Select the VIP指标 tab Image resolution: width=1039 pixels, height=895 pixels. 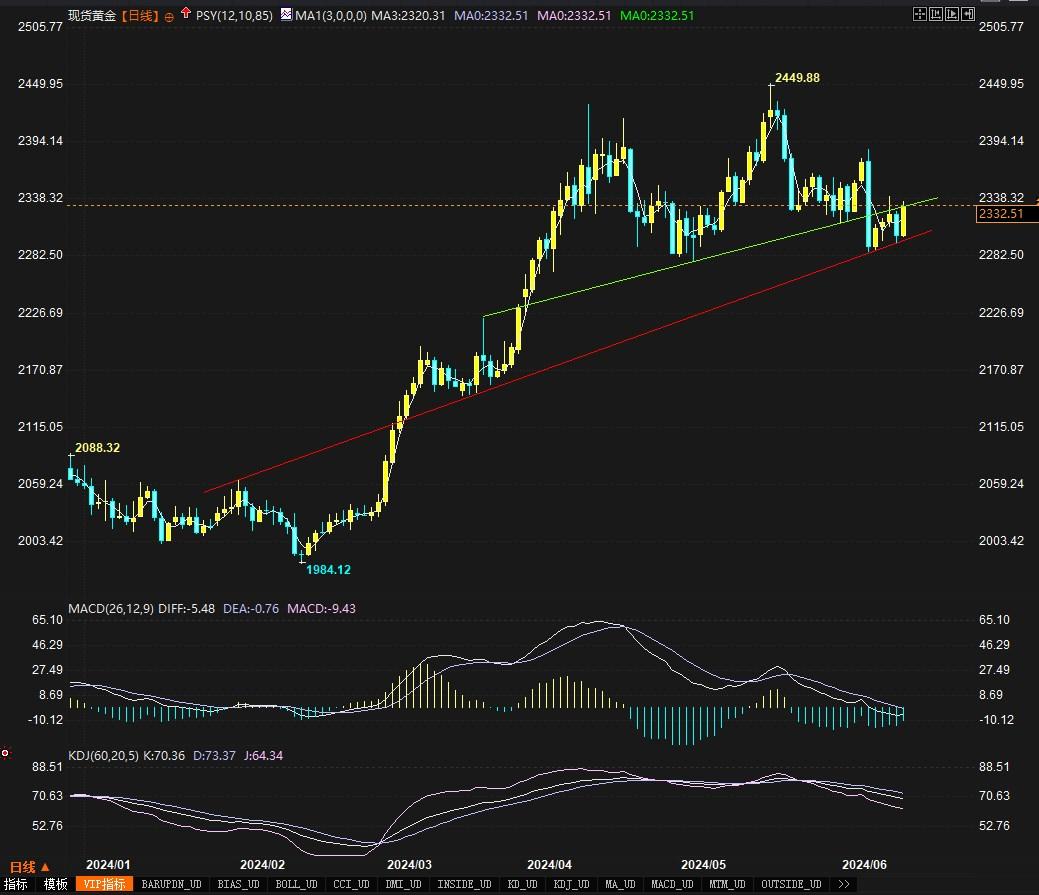[105, 884]
